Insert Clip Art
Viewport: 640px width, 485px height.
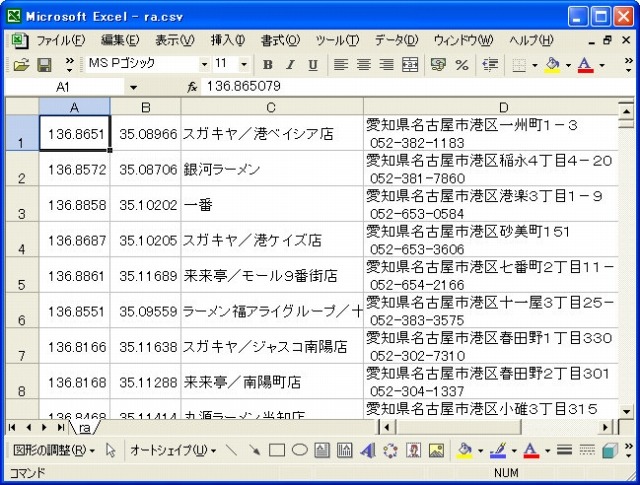413,450
